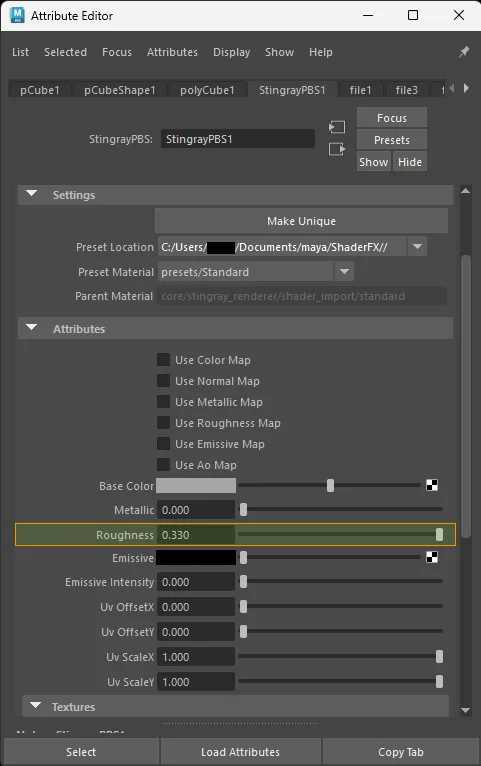Click the Maya app icon in title bar

[x=17, y=15]
